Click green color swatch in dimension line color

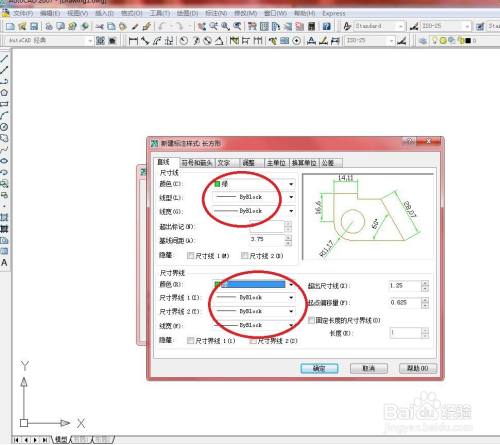point(217,184)
